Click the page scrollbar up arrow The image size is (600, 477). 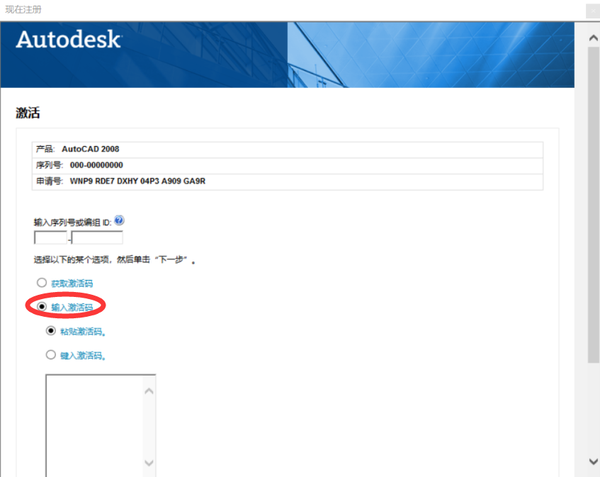[593, 38]
